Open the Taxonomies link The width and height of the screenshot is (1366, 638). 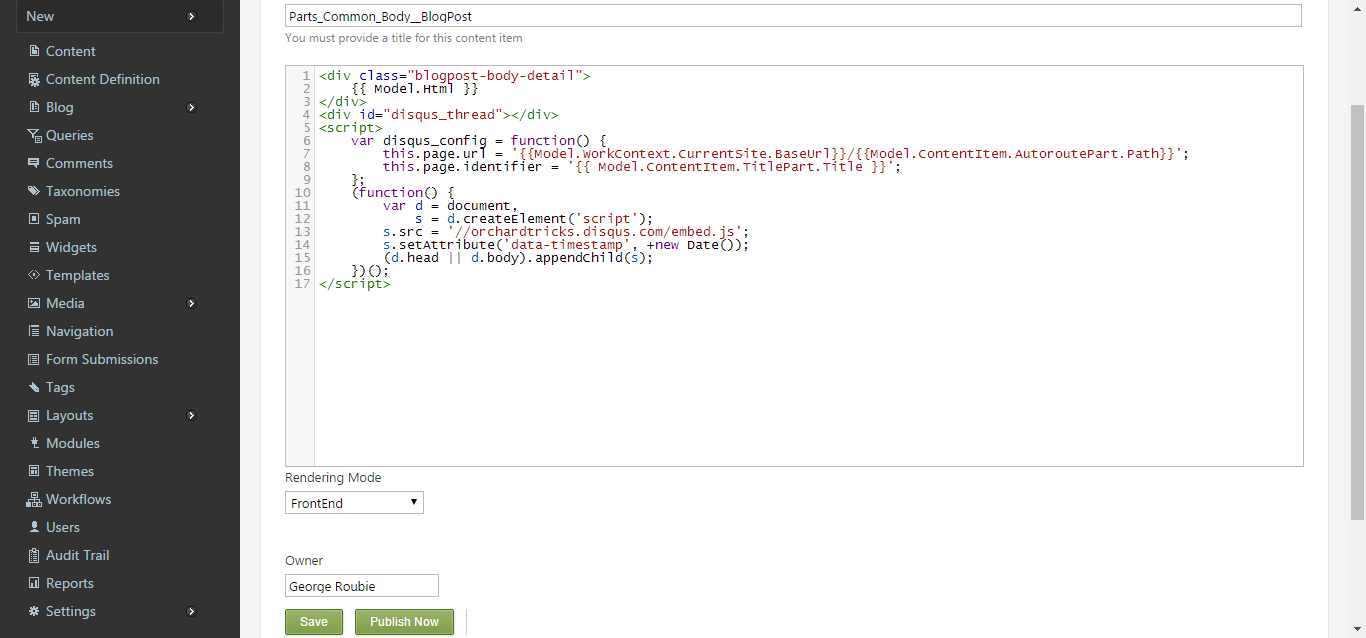(x=83, y=191)
